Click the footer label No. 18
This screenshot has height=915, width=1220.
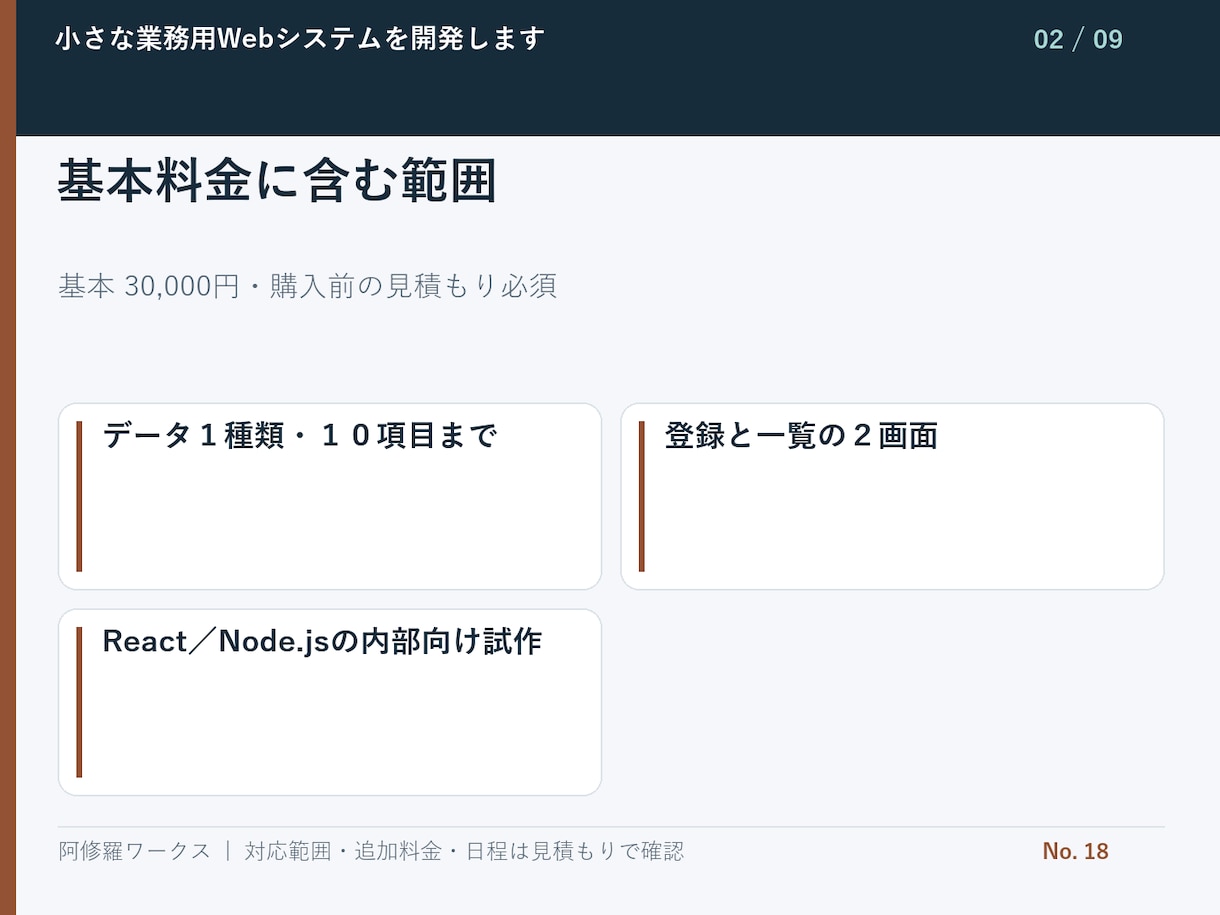(1075, 851)
